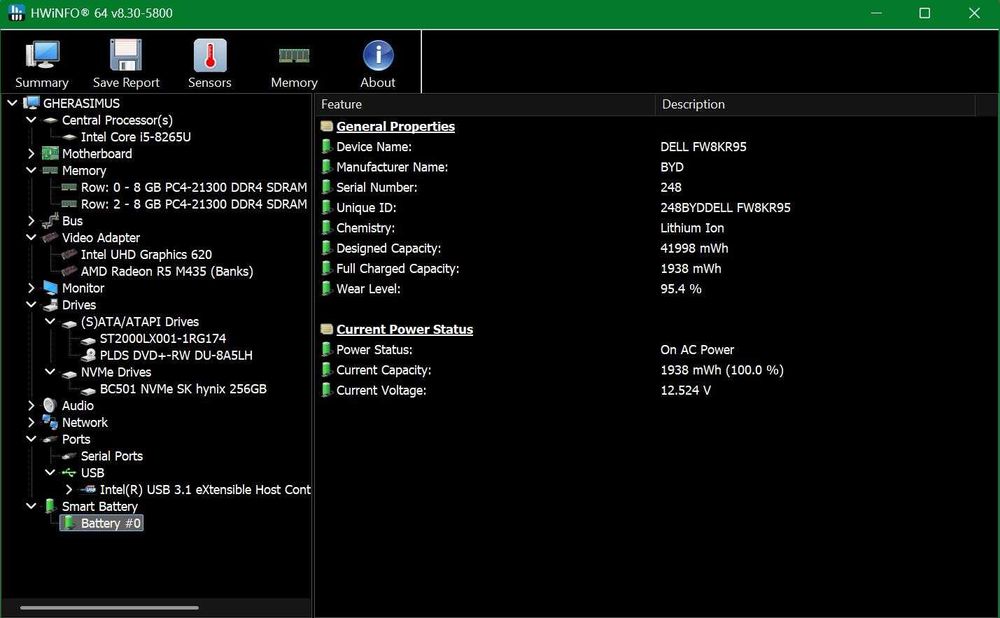Select Intel UHD Graphics 620
The image size is (1000, 618).
146,254
